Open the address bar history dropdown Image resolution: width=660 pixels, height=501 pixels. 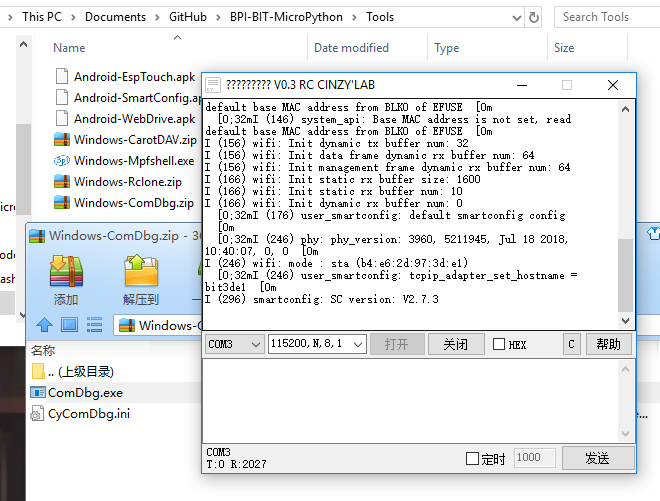pos(512,17)
